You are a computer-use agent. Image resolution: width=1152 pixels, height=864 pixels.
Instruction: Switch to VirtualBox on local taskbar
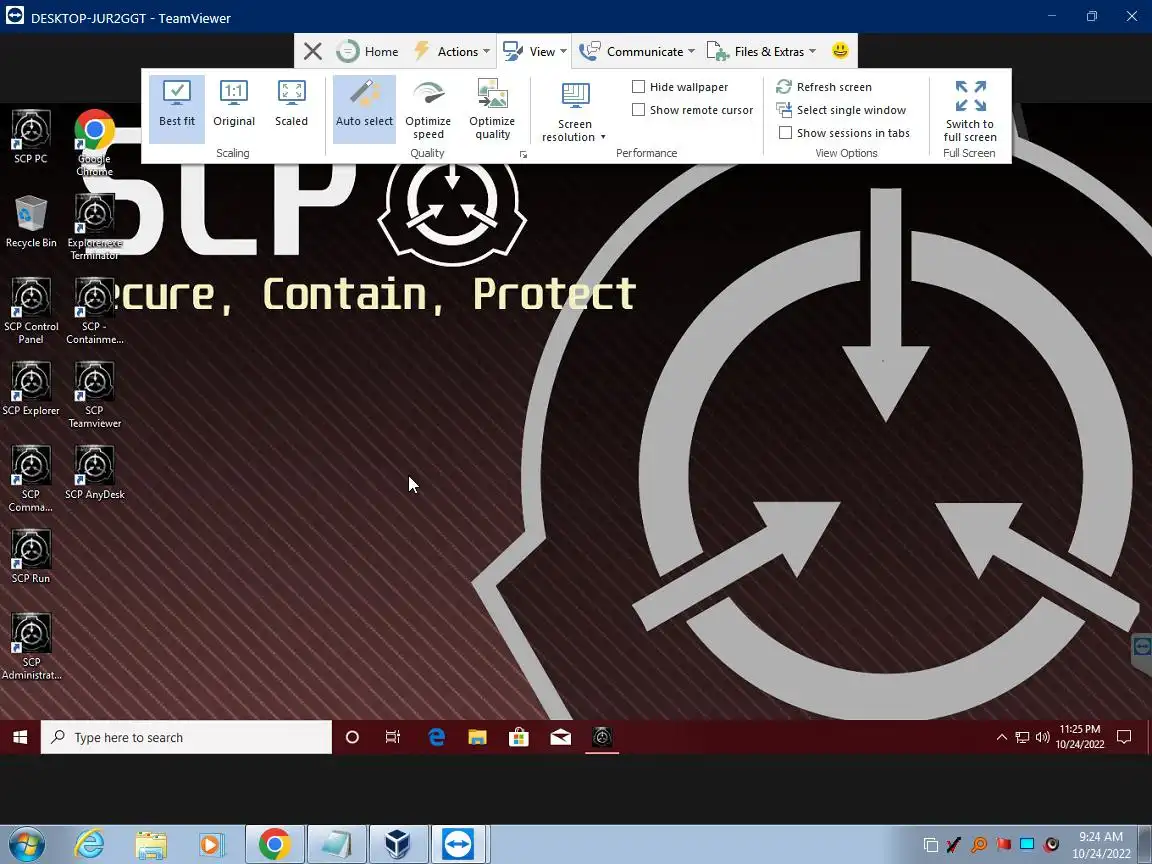pos(397,844)
